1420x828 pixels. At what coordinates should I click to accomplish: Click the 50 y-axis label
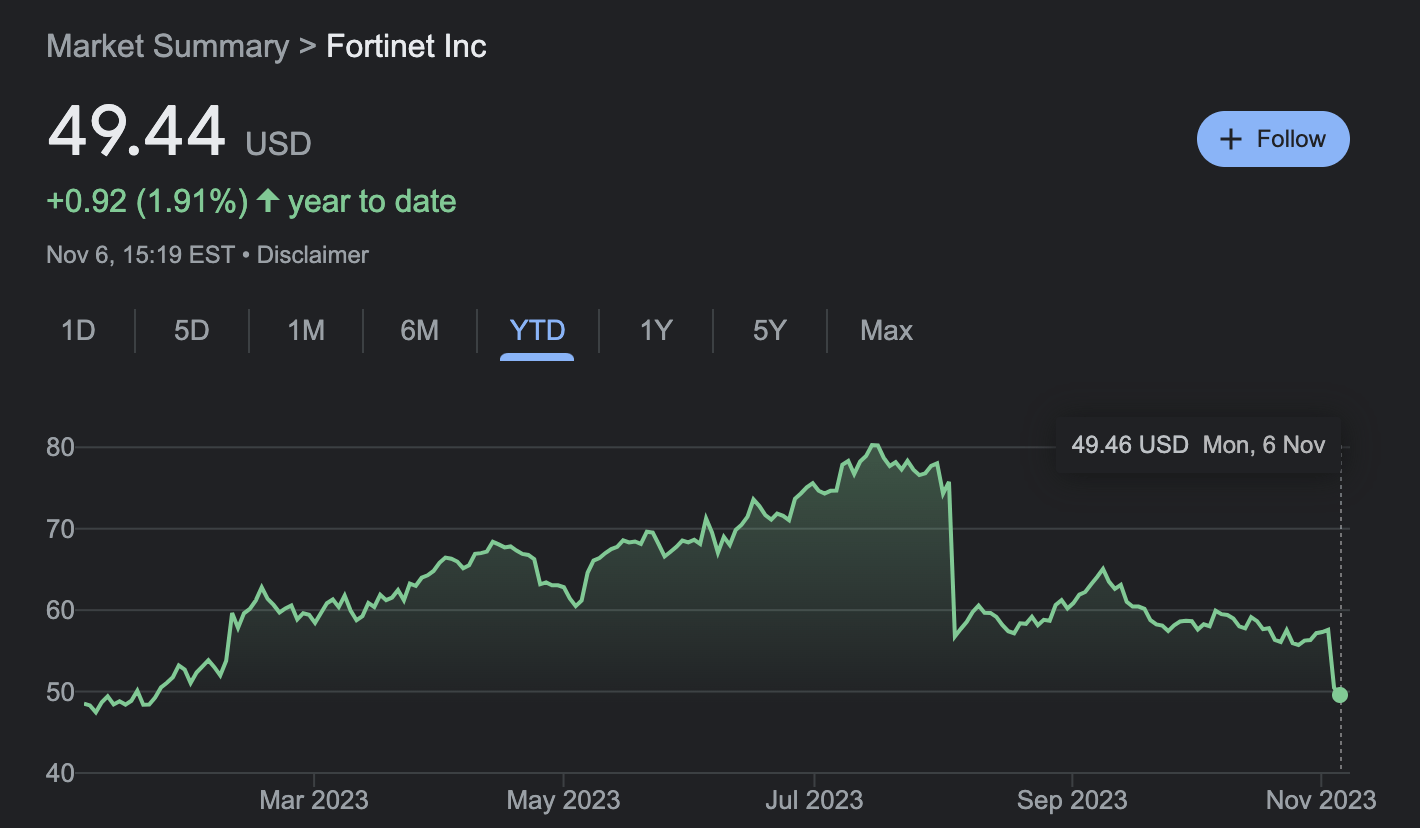(61, 691)
